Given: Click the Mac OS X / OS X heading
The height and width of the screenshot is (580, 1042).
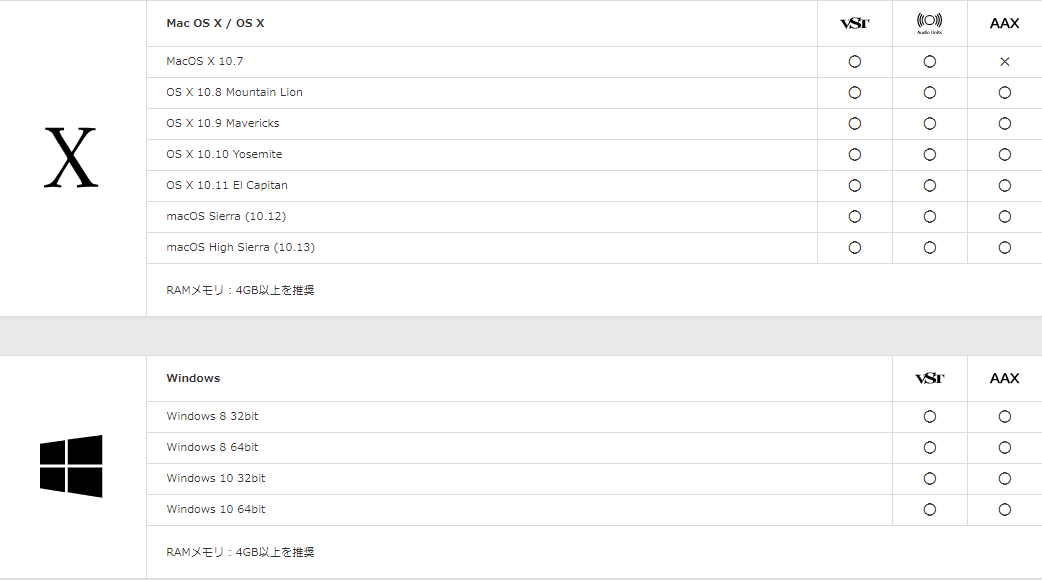Looking at the screenshot, I should pos(215,23).
